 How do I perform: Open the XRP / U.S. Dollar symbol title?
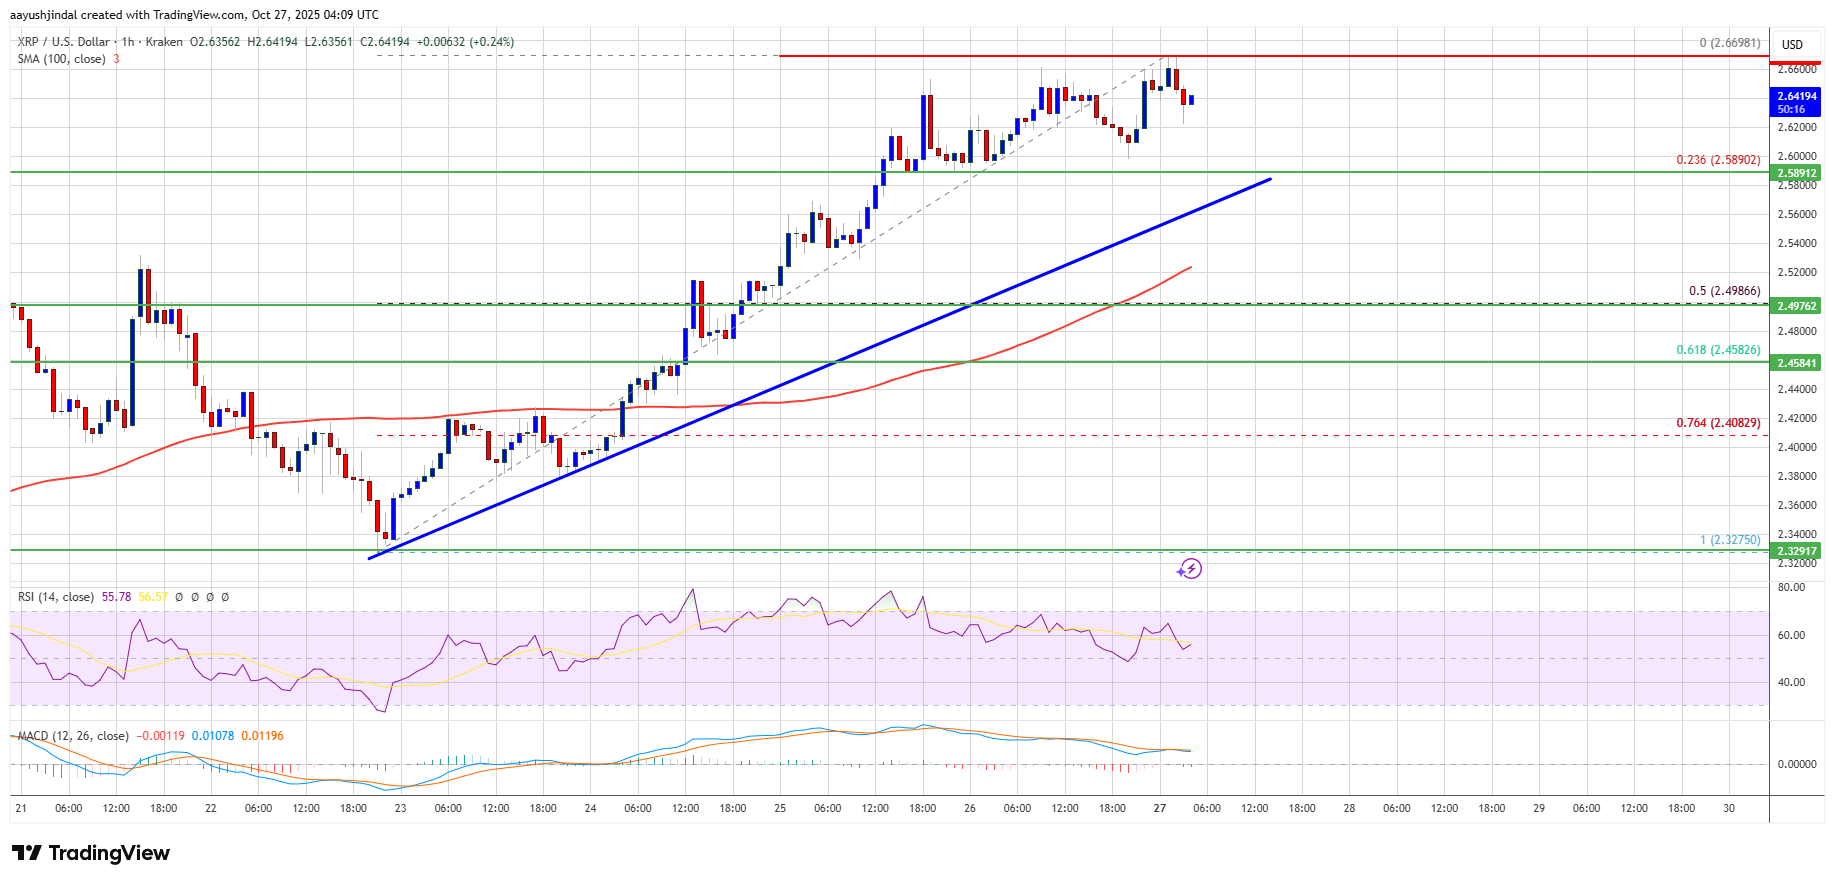(x=63, y=42)
